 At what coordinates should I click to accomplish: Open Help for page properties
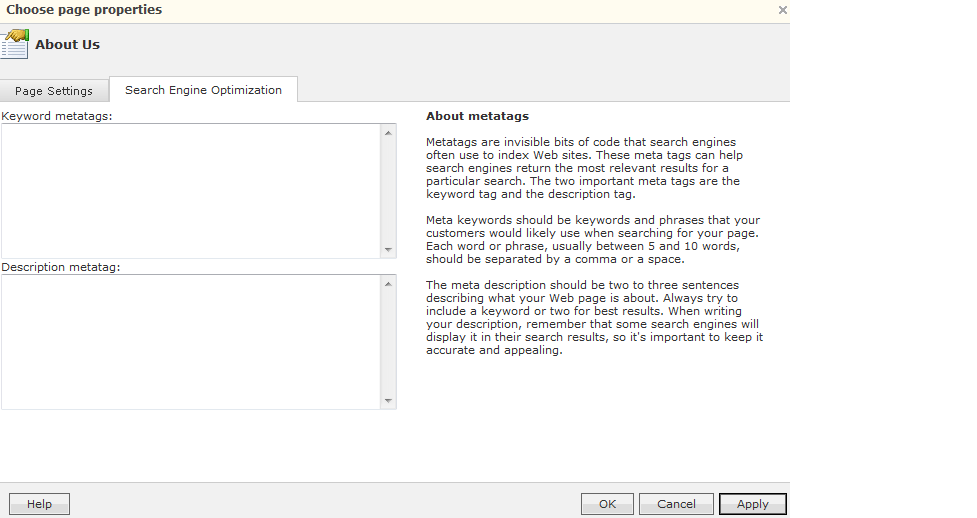[39, 504]
